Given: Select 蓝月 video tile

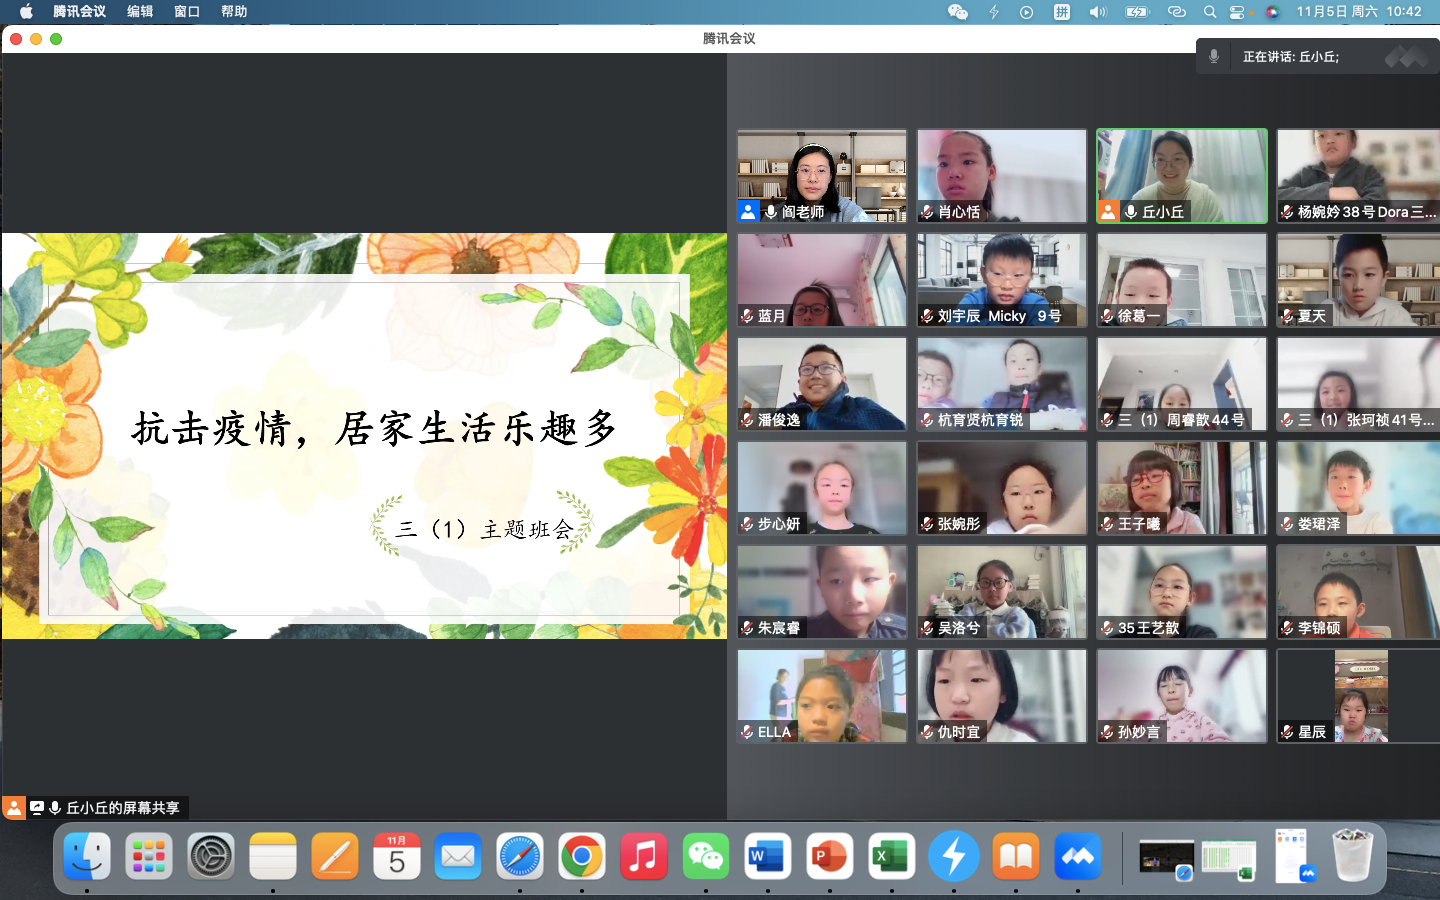Looking at the screenshot, I should point(822,280).
